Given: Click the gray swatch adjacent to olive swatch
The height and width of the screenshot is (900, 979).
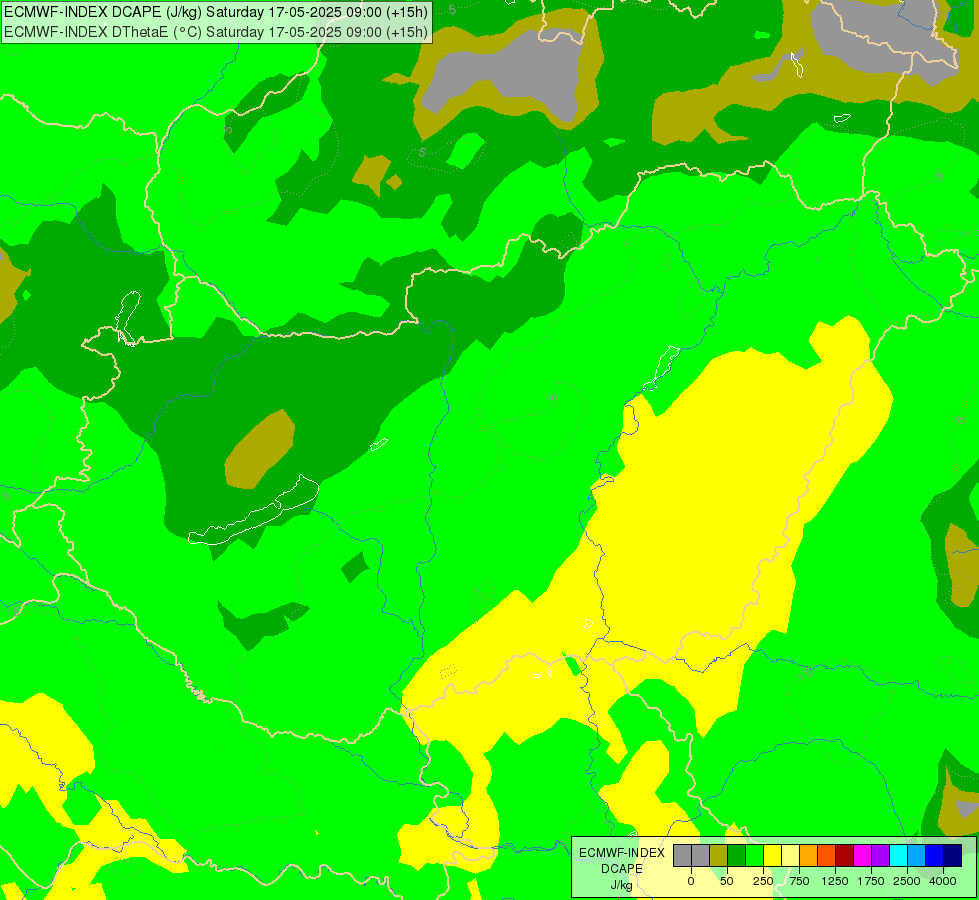Looking at the screenshot, I should (x=701, y=856).
